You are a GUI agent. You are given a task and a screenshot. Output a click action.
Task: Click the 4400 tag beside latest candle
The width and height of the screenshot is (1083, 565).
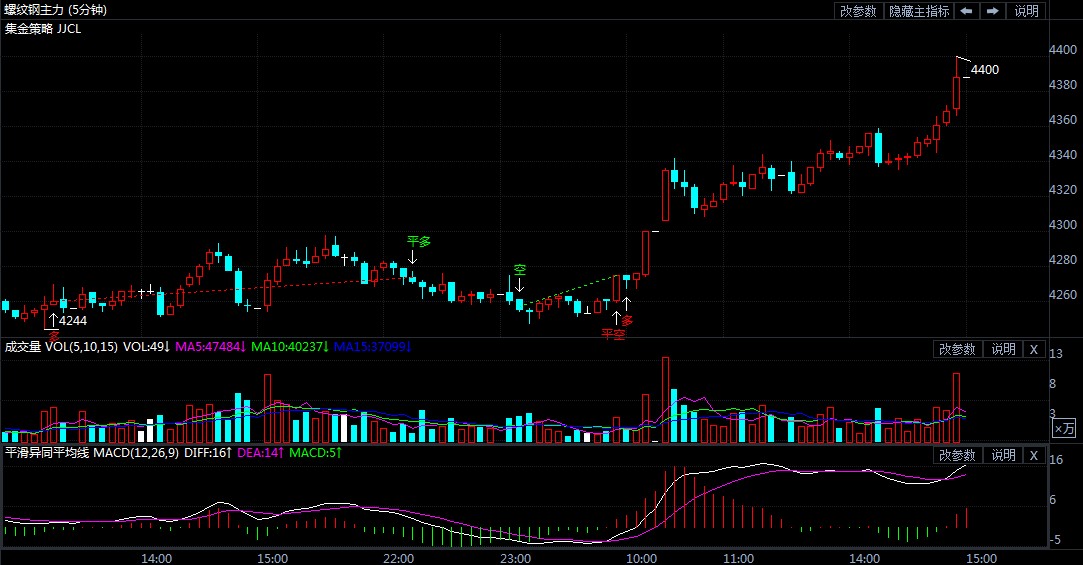click(x=985, y=70)
